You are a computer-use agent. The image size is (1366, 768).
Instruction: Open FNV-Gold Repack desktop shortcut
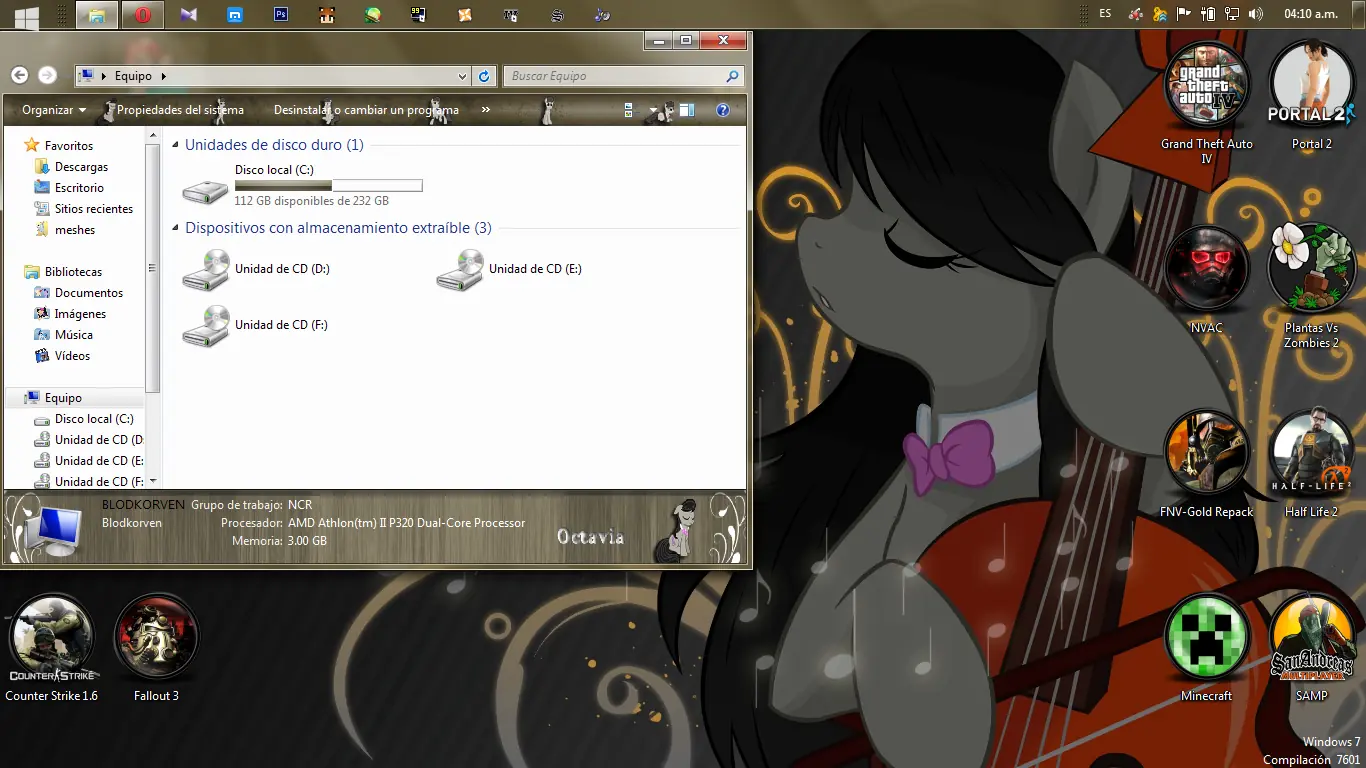(x=1206, y=465)
